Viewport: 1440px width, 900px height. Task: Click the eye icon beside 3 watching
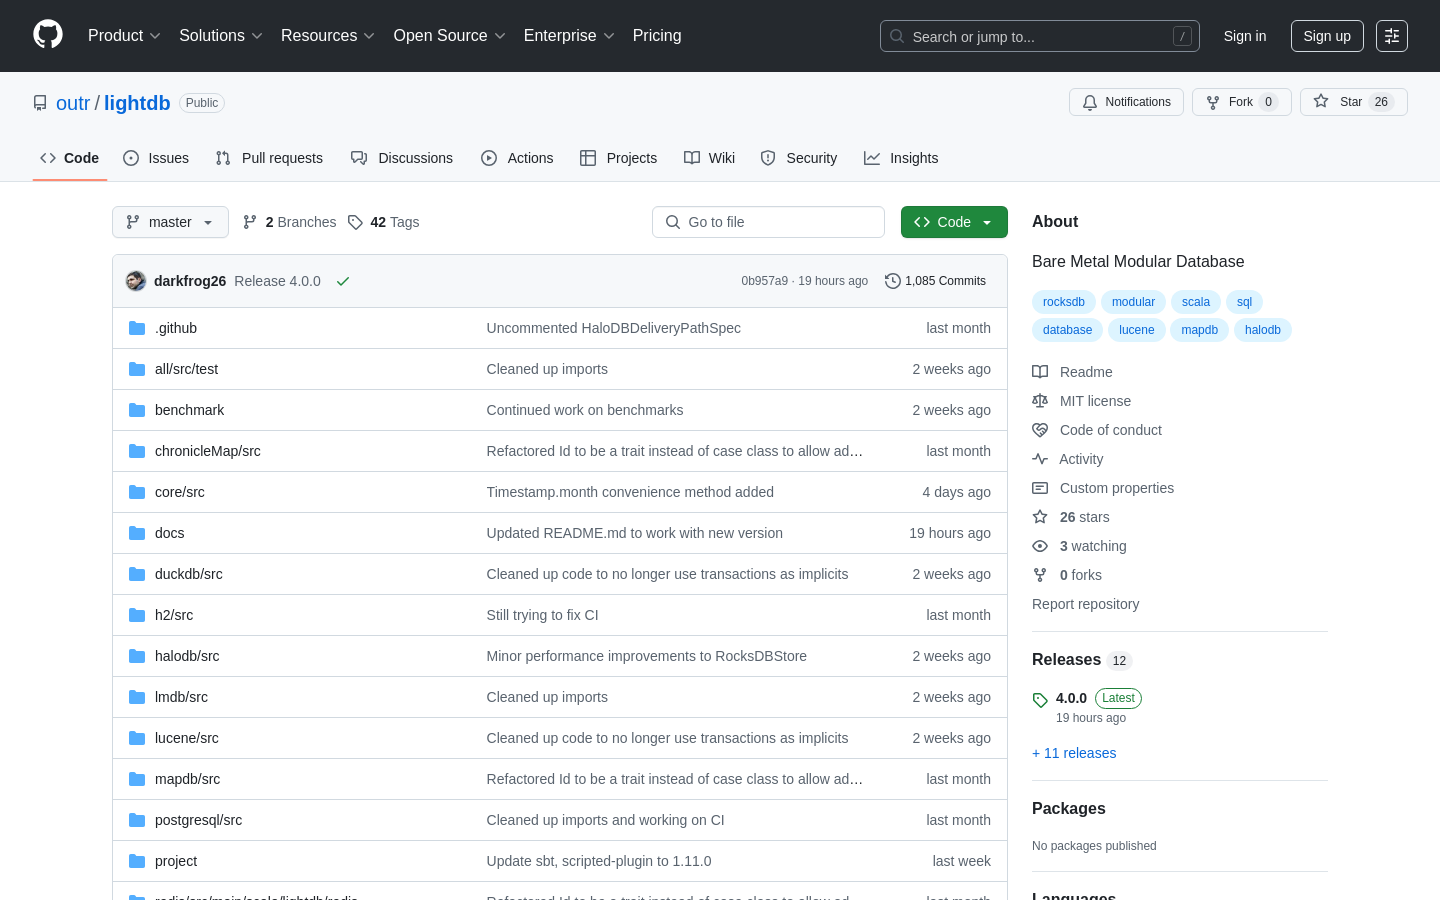[1040, 546]
